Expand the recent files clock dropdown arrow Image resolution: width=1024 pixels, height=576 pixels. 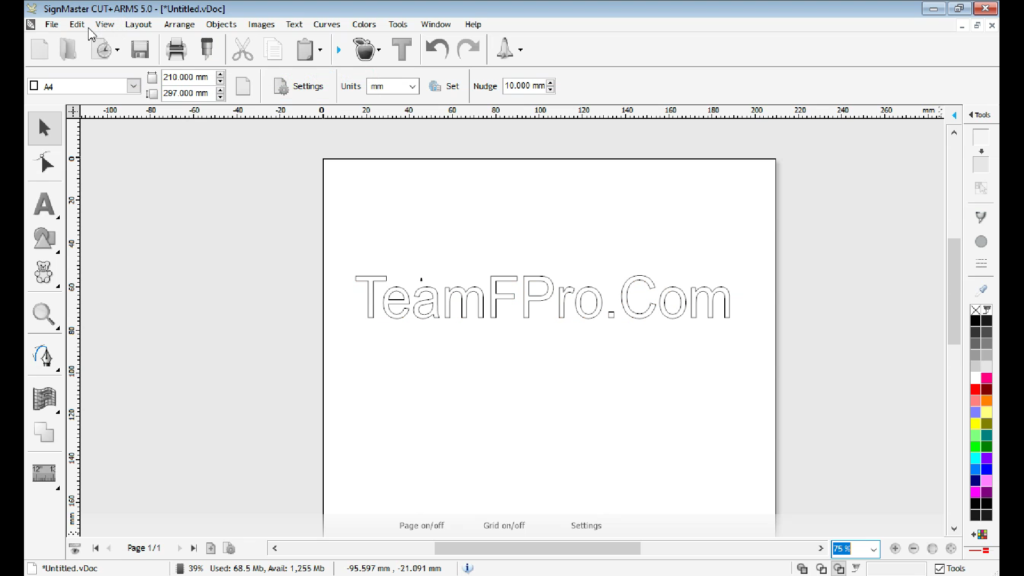[x=118, y=50]
